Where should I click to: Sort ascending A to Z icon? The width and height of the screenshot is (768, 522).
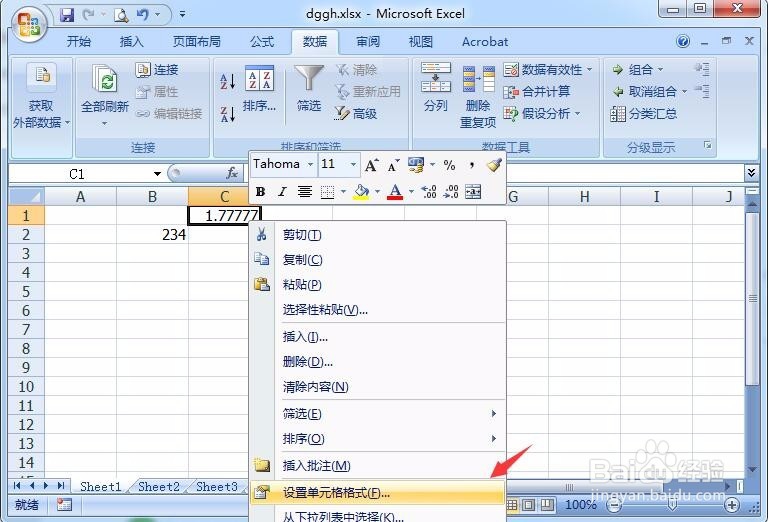pos(228,81)
